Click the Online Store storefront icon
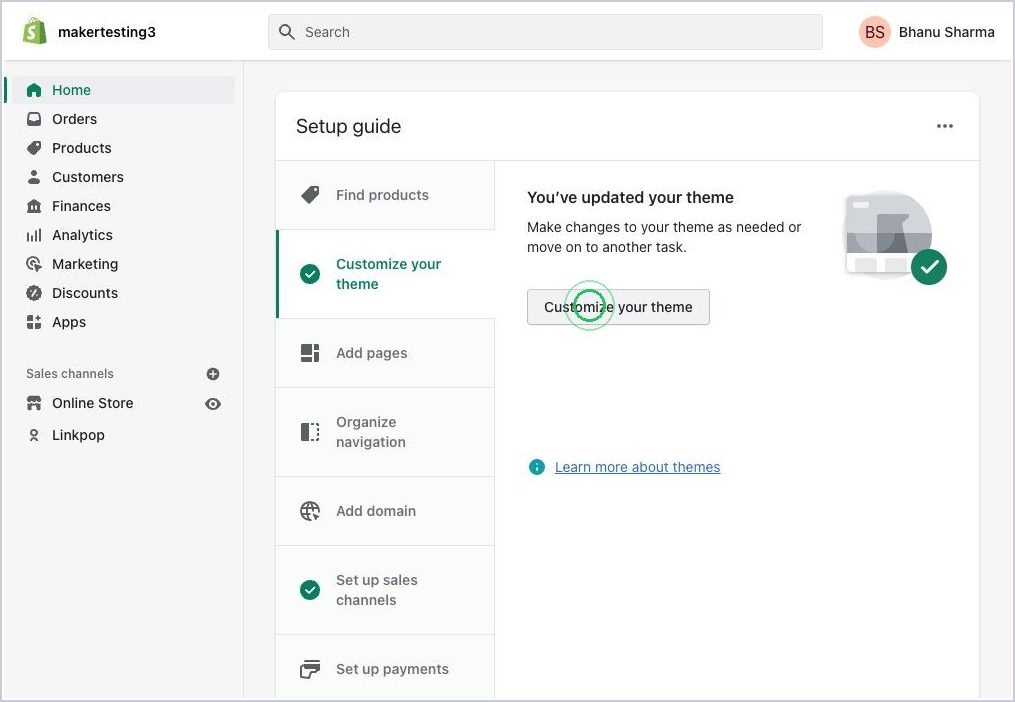Screen dimensions: 1015x702 [x=34, y=403]
